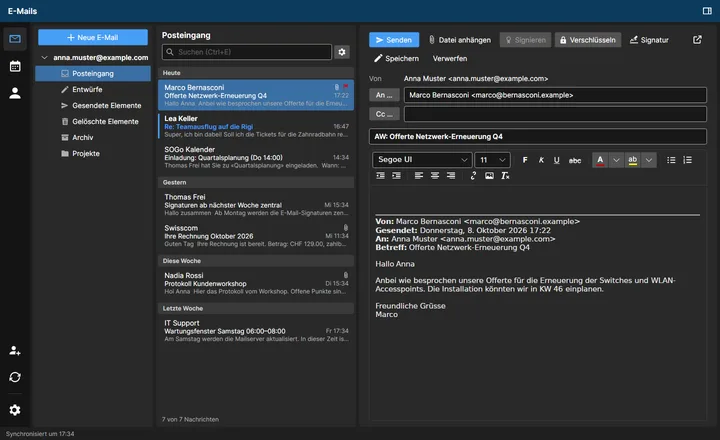This screenshot has height=440, width=720.
Task: Click the synchronize refresh icon
Action: pyautogui.click(x=15, y=377)
